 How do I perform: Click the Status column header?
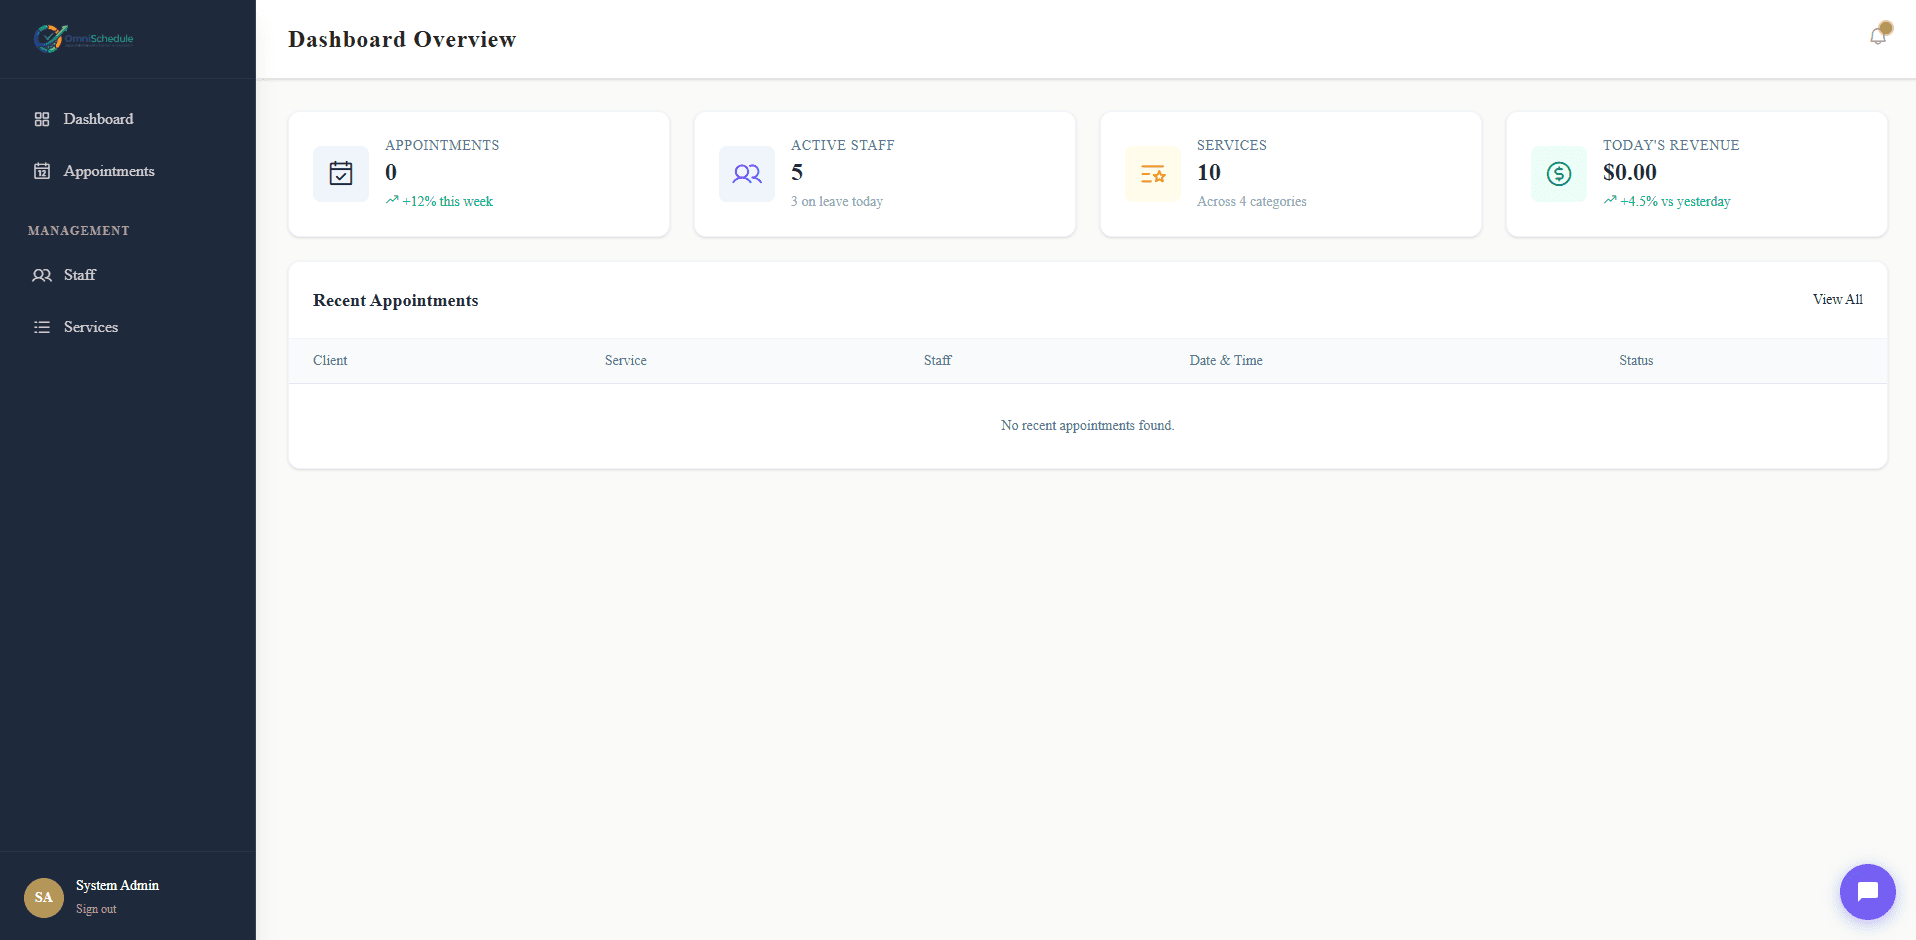[x=1636, y=360]
